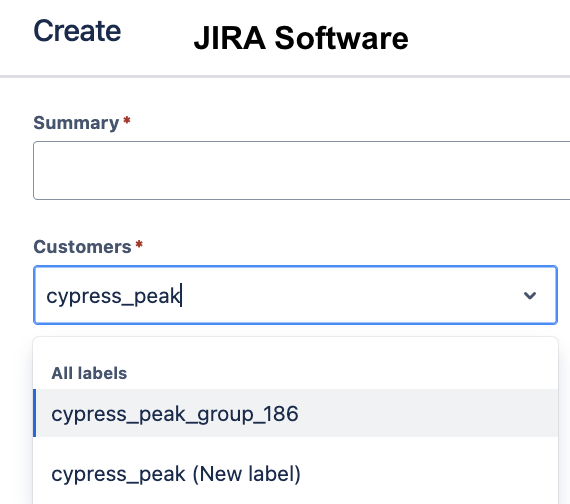The height and width of the screenshot is (504, 570).
Task: Click the All labels section header
Action: point(89,373)
